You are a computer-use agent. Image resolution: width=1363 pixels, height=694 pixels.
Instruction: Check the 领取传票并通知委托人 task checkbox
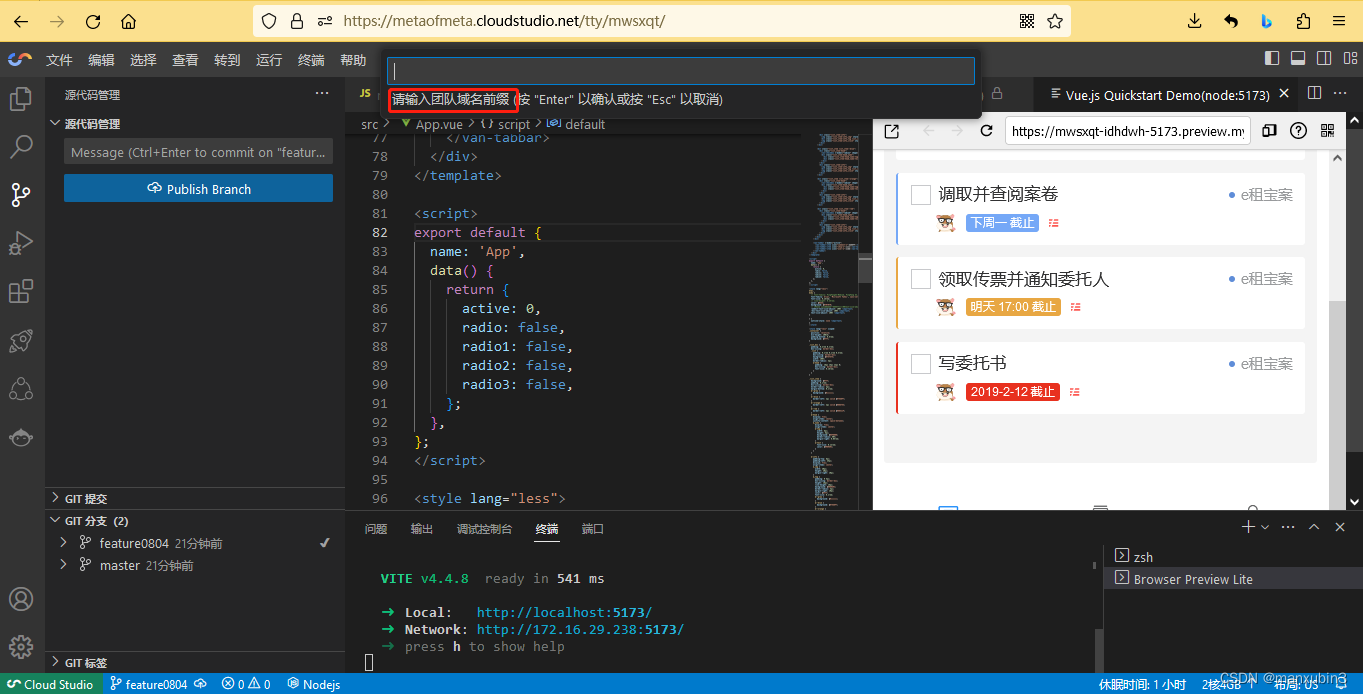[x=921, y=279]
